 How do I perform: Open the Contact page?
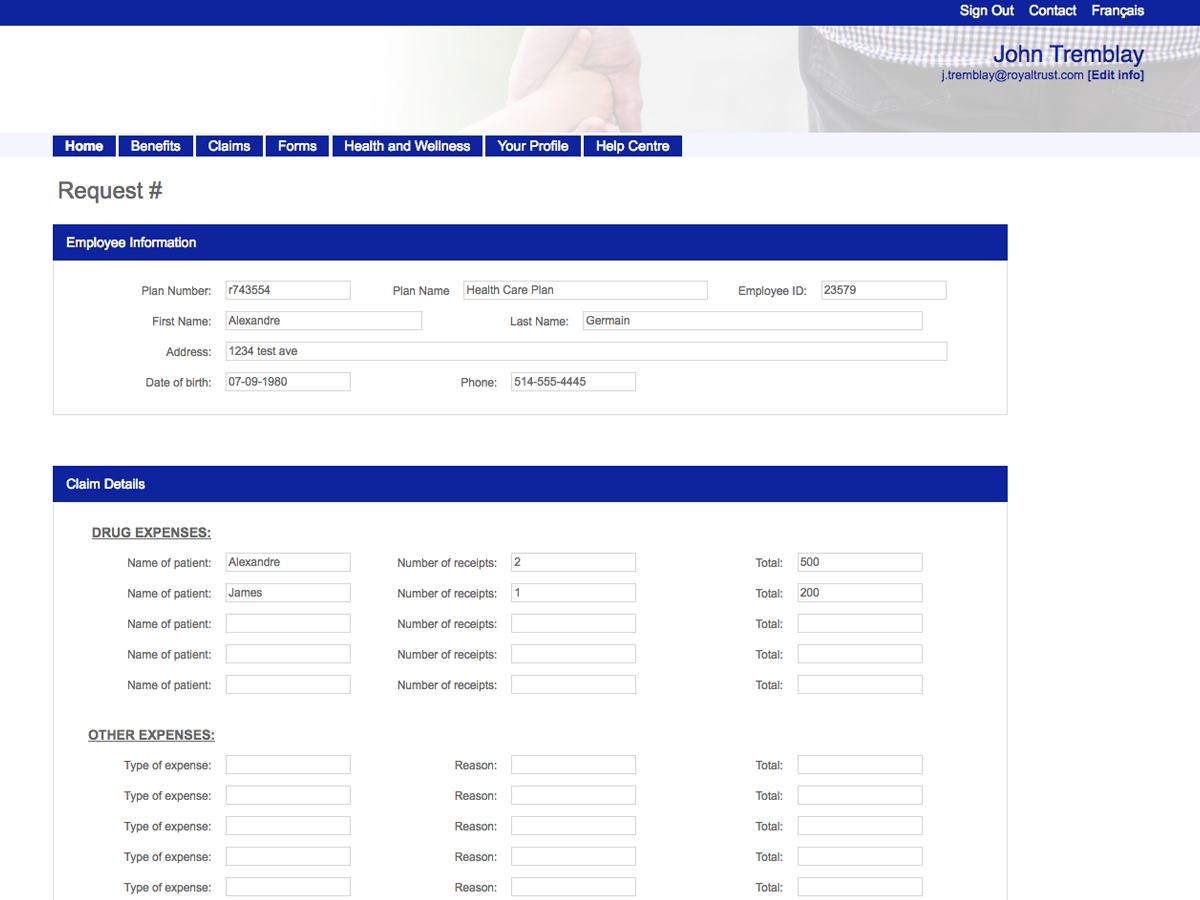click(x=1051, y=11)
